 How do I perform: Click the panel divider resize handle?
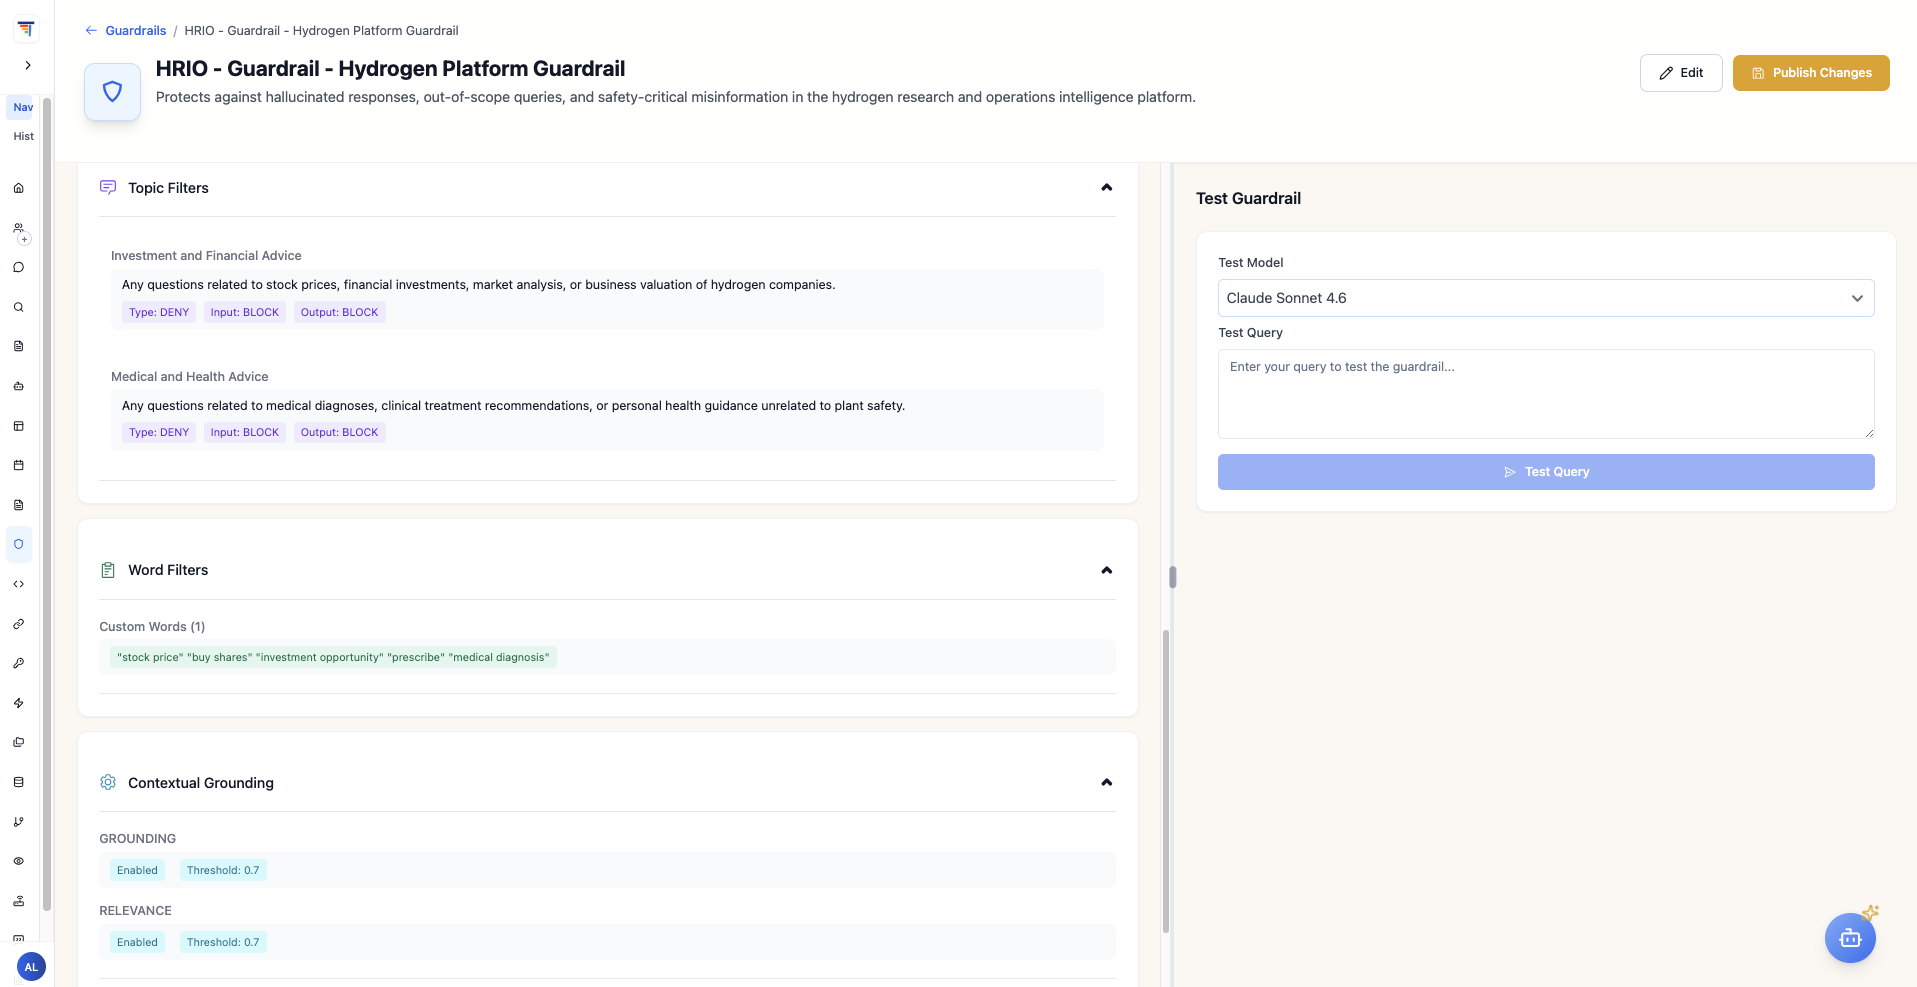click(1173, 577)
